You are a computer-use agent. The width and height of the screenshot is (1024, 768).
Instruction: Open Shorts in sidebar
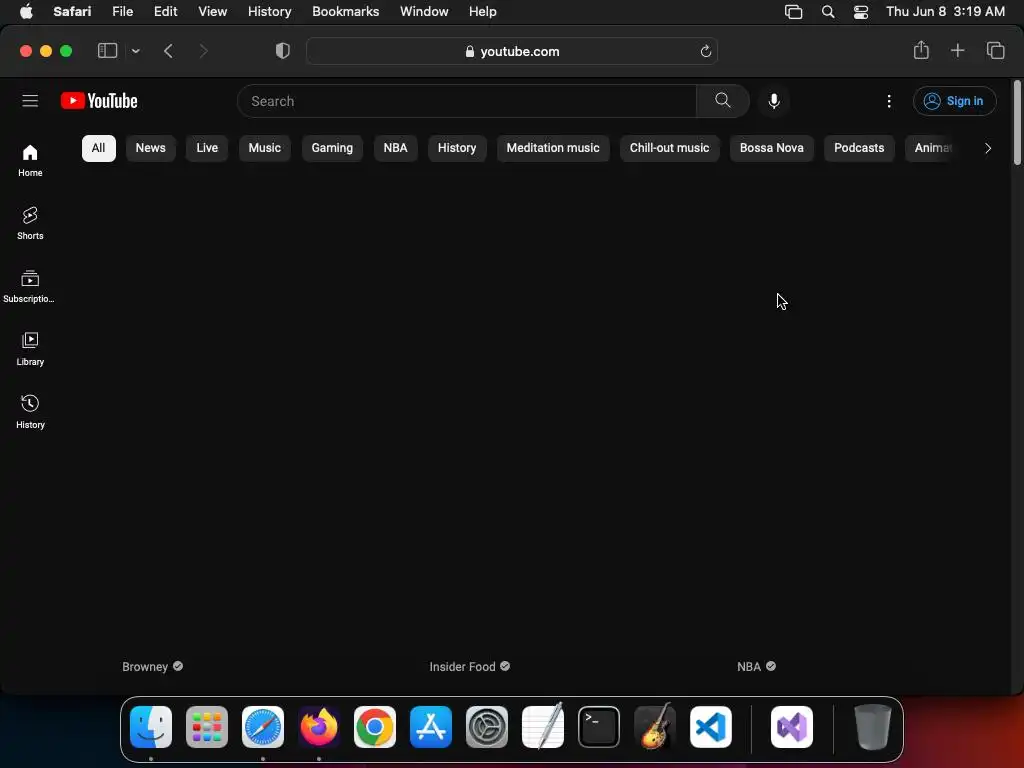[x=30, y=223]
